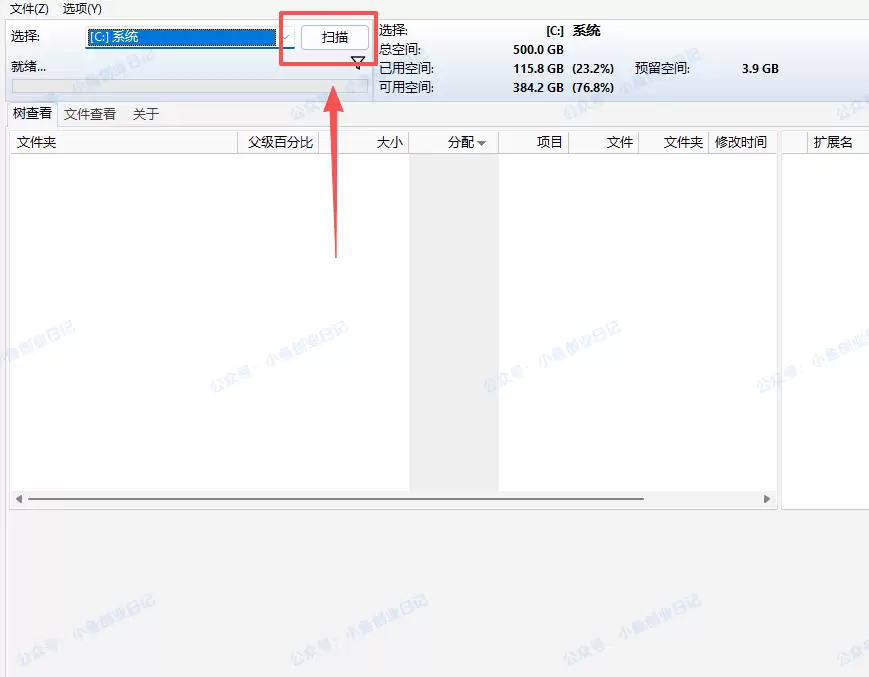The height and width of the screenshot is (677, 869).
Task: Open the drive selection dropdown showing [C:] 系统
Action: tap(180, 37)
